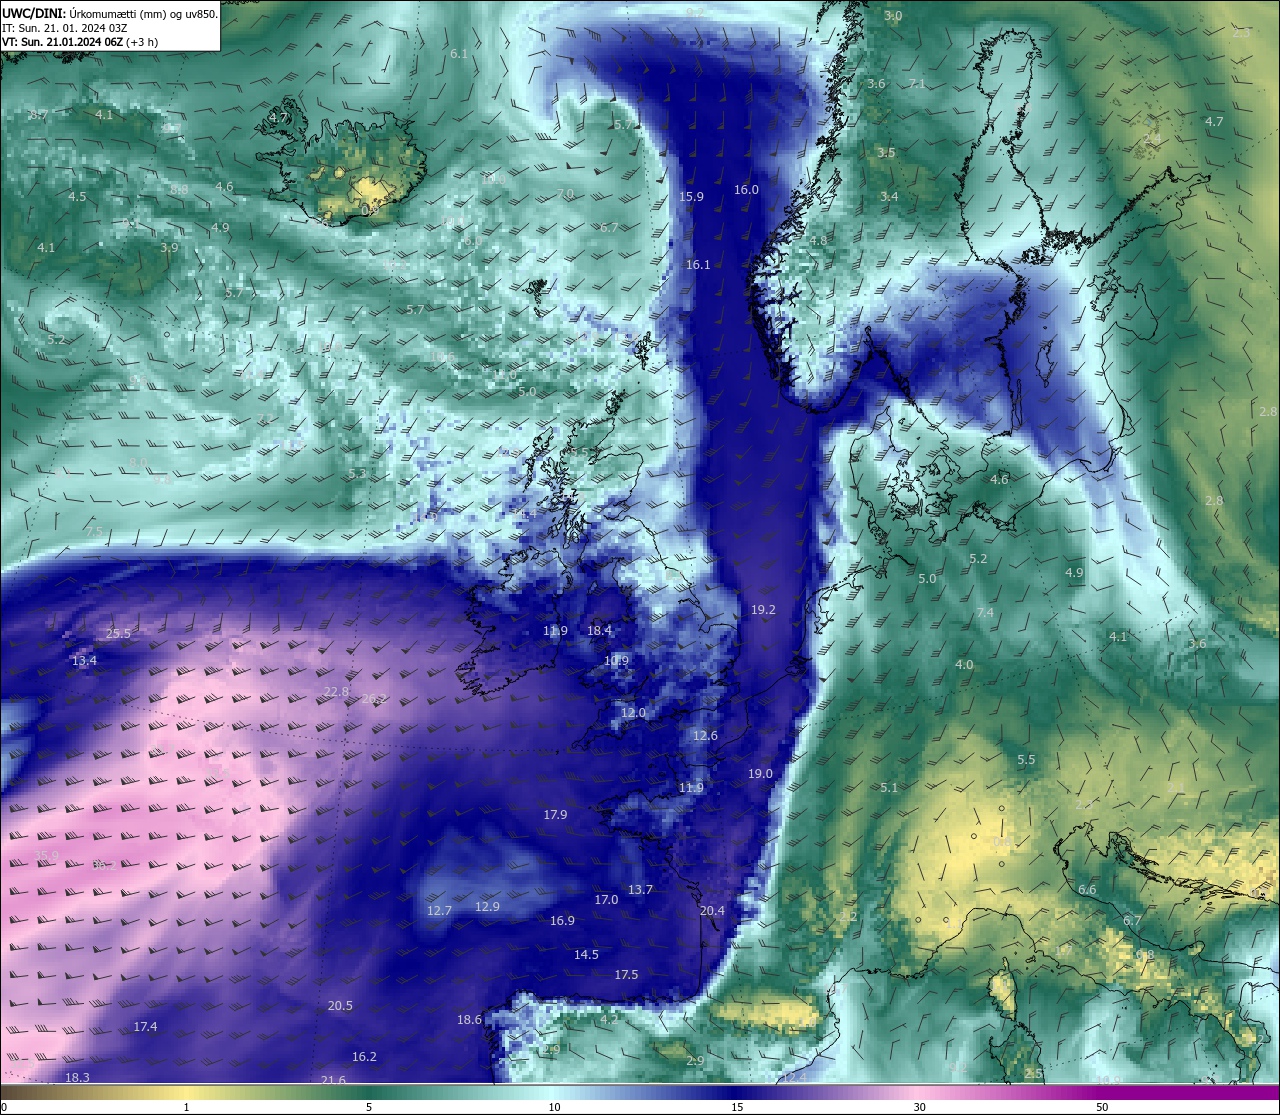This screenshot has height=1115, width=1280.
Task: Select the 12.0 value over Wales
Action: tap(633, 712)
